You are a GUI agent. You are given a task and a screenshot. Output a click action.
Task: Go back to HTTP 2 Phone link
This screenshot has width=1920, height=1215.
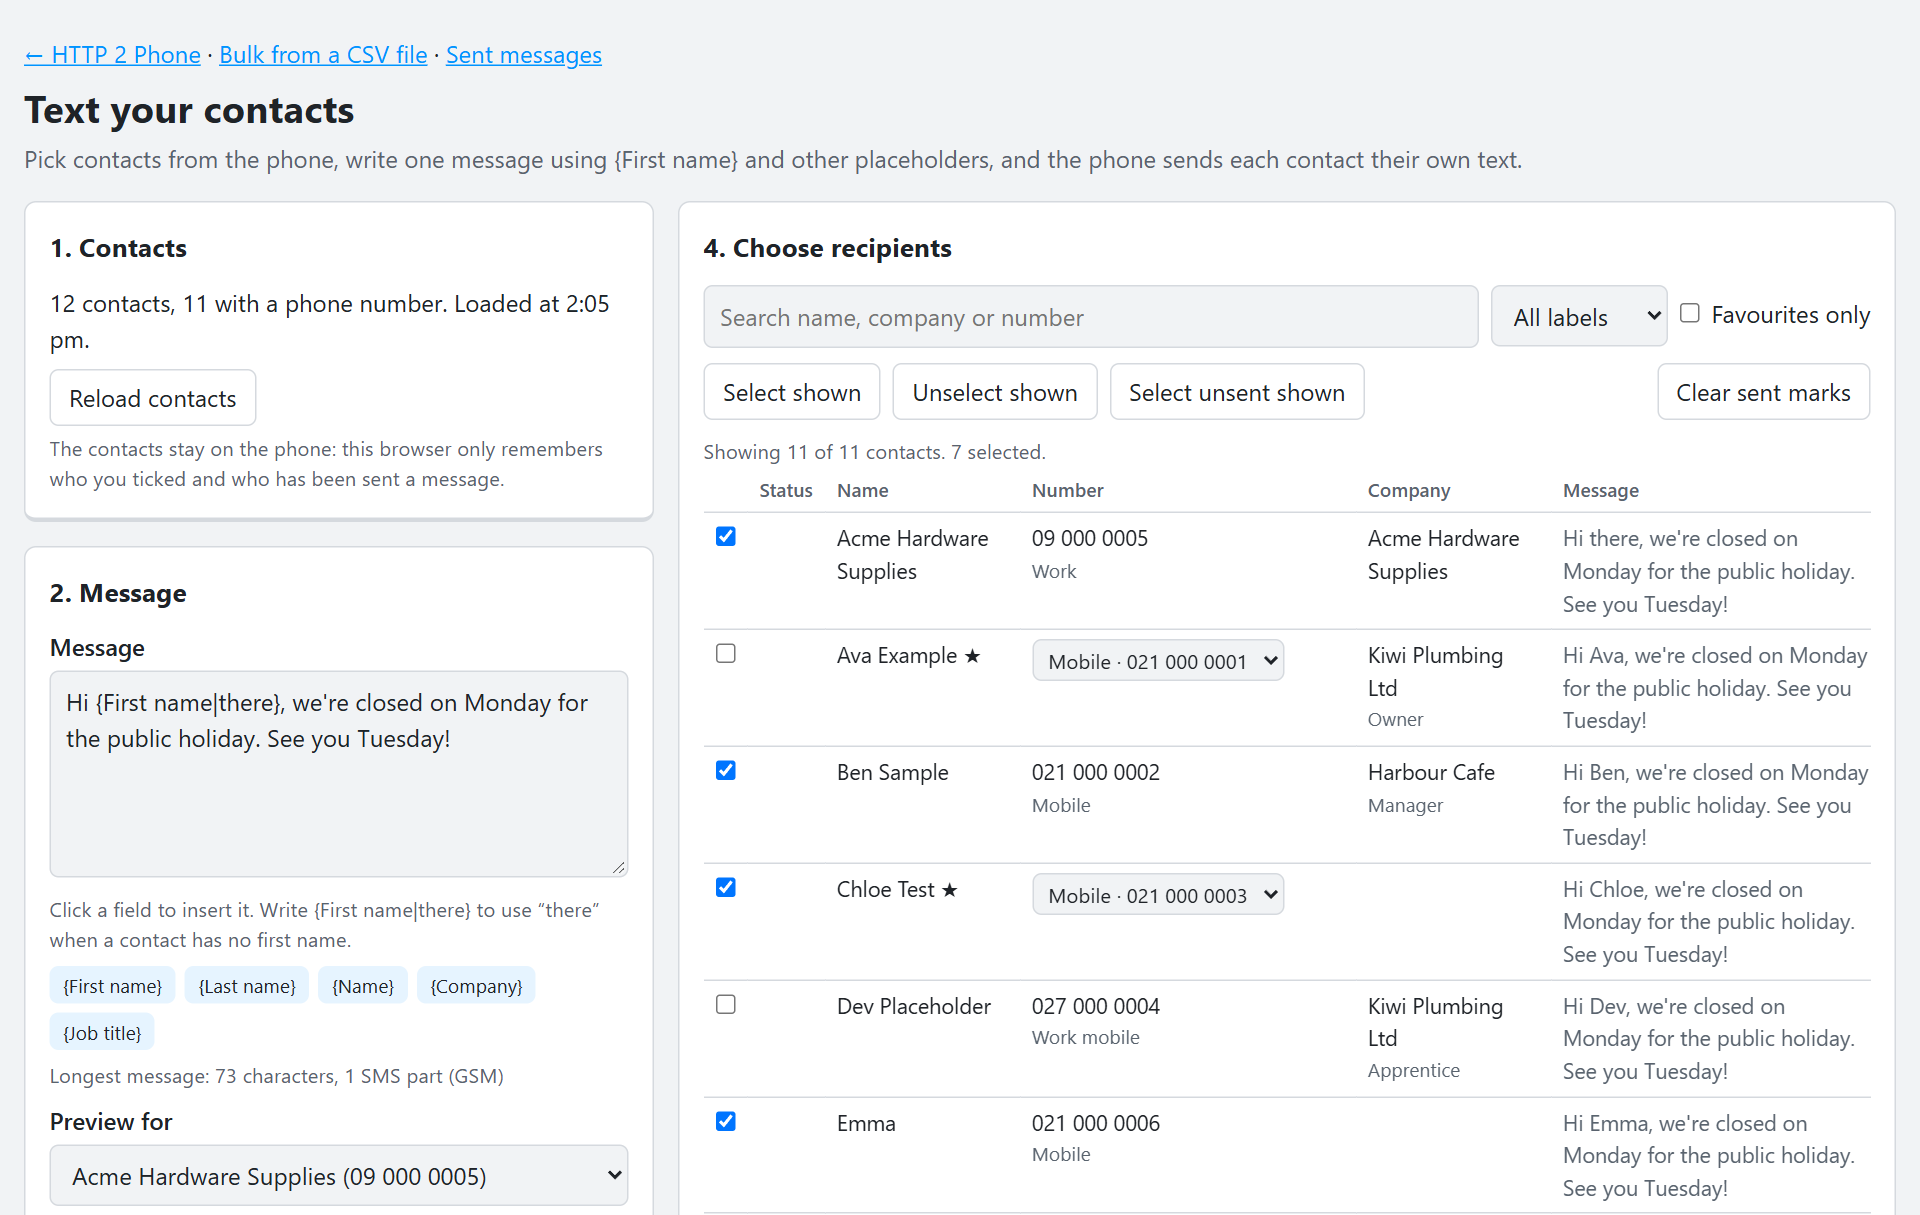(112, 55)
